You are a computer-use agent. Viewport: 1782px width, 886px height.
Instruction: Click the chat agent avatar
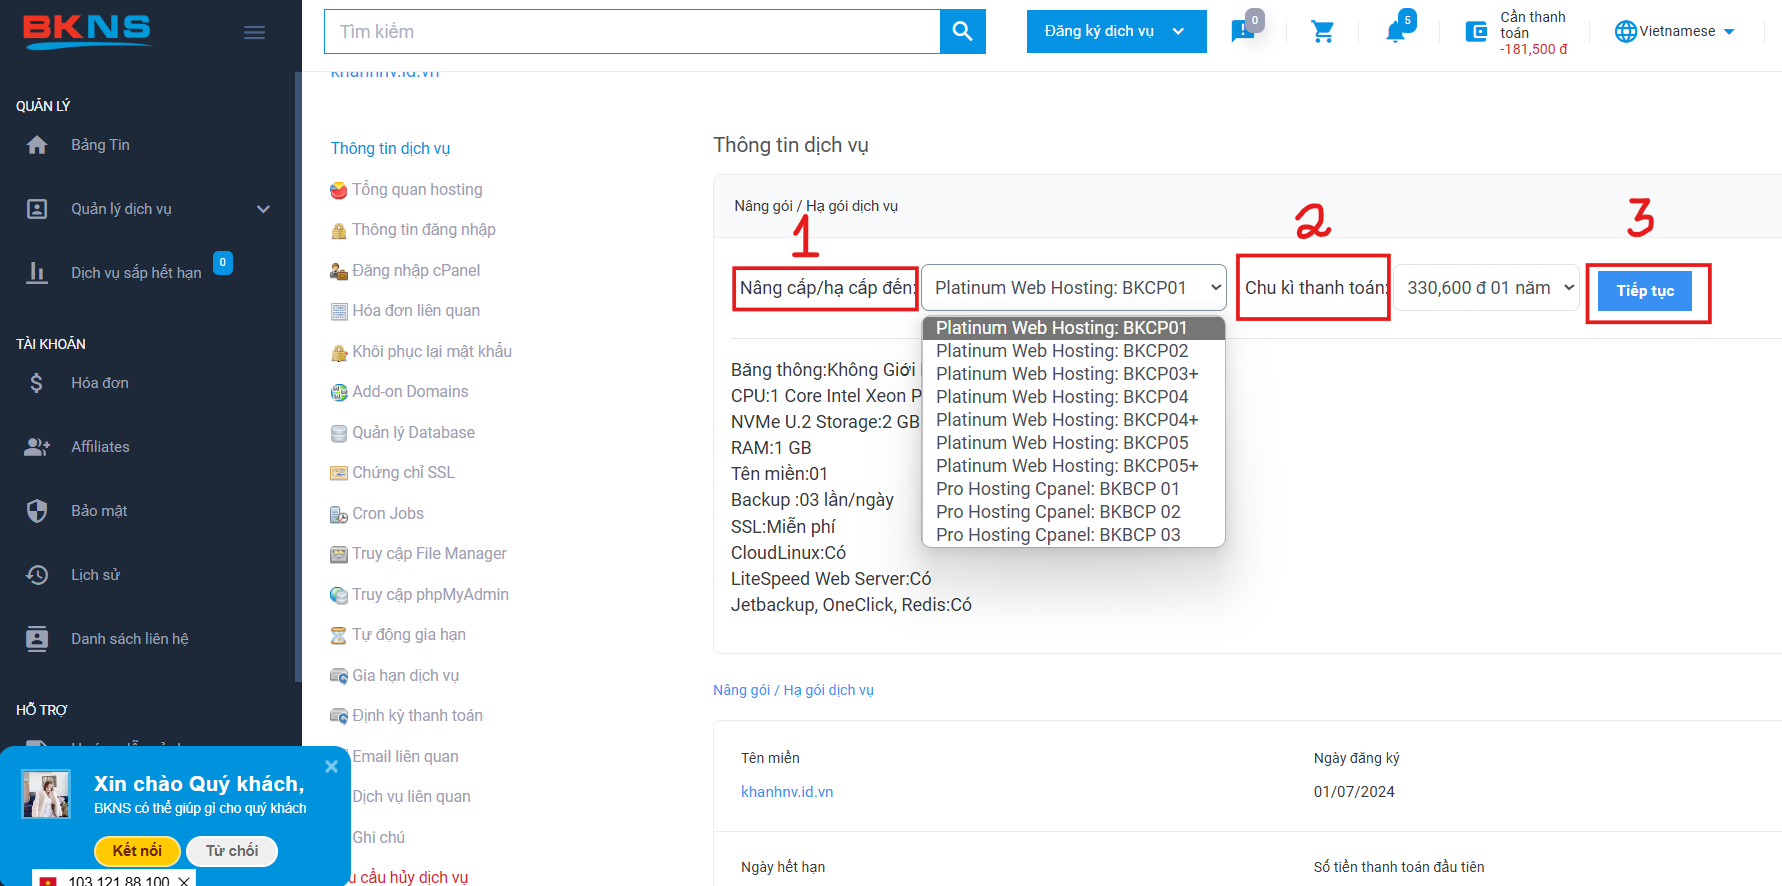pyautogui.click(x=46, y=794)
